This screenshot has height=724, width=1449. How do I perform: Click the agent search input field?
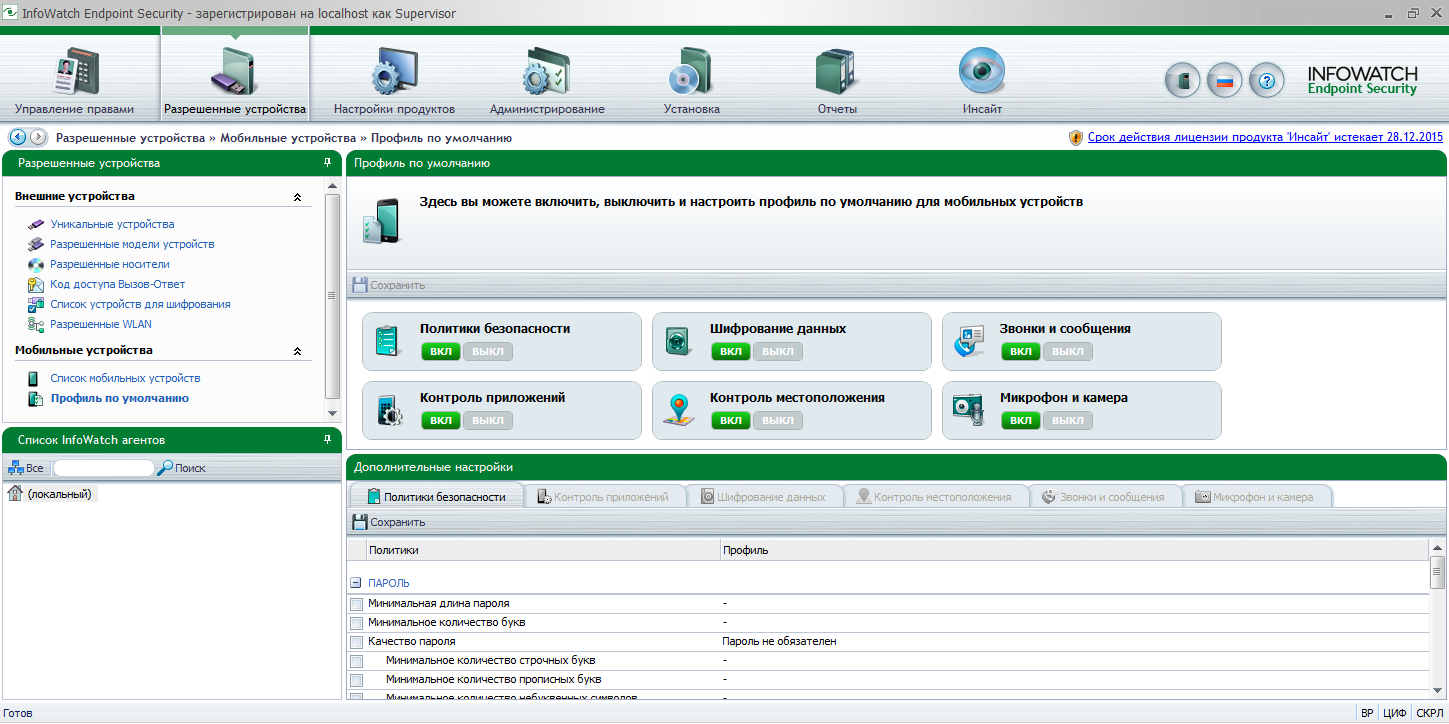[103, 468]
